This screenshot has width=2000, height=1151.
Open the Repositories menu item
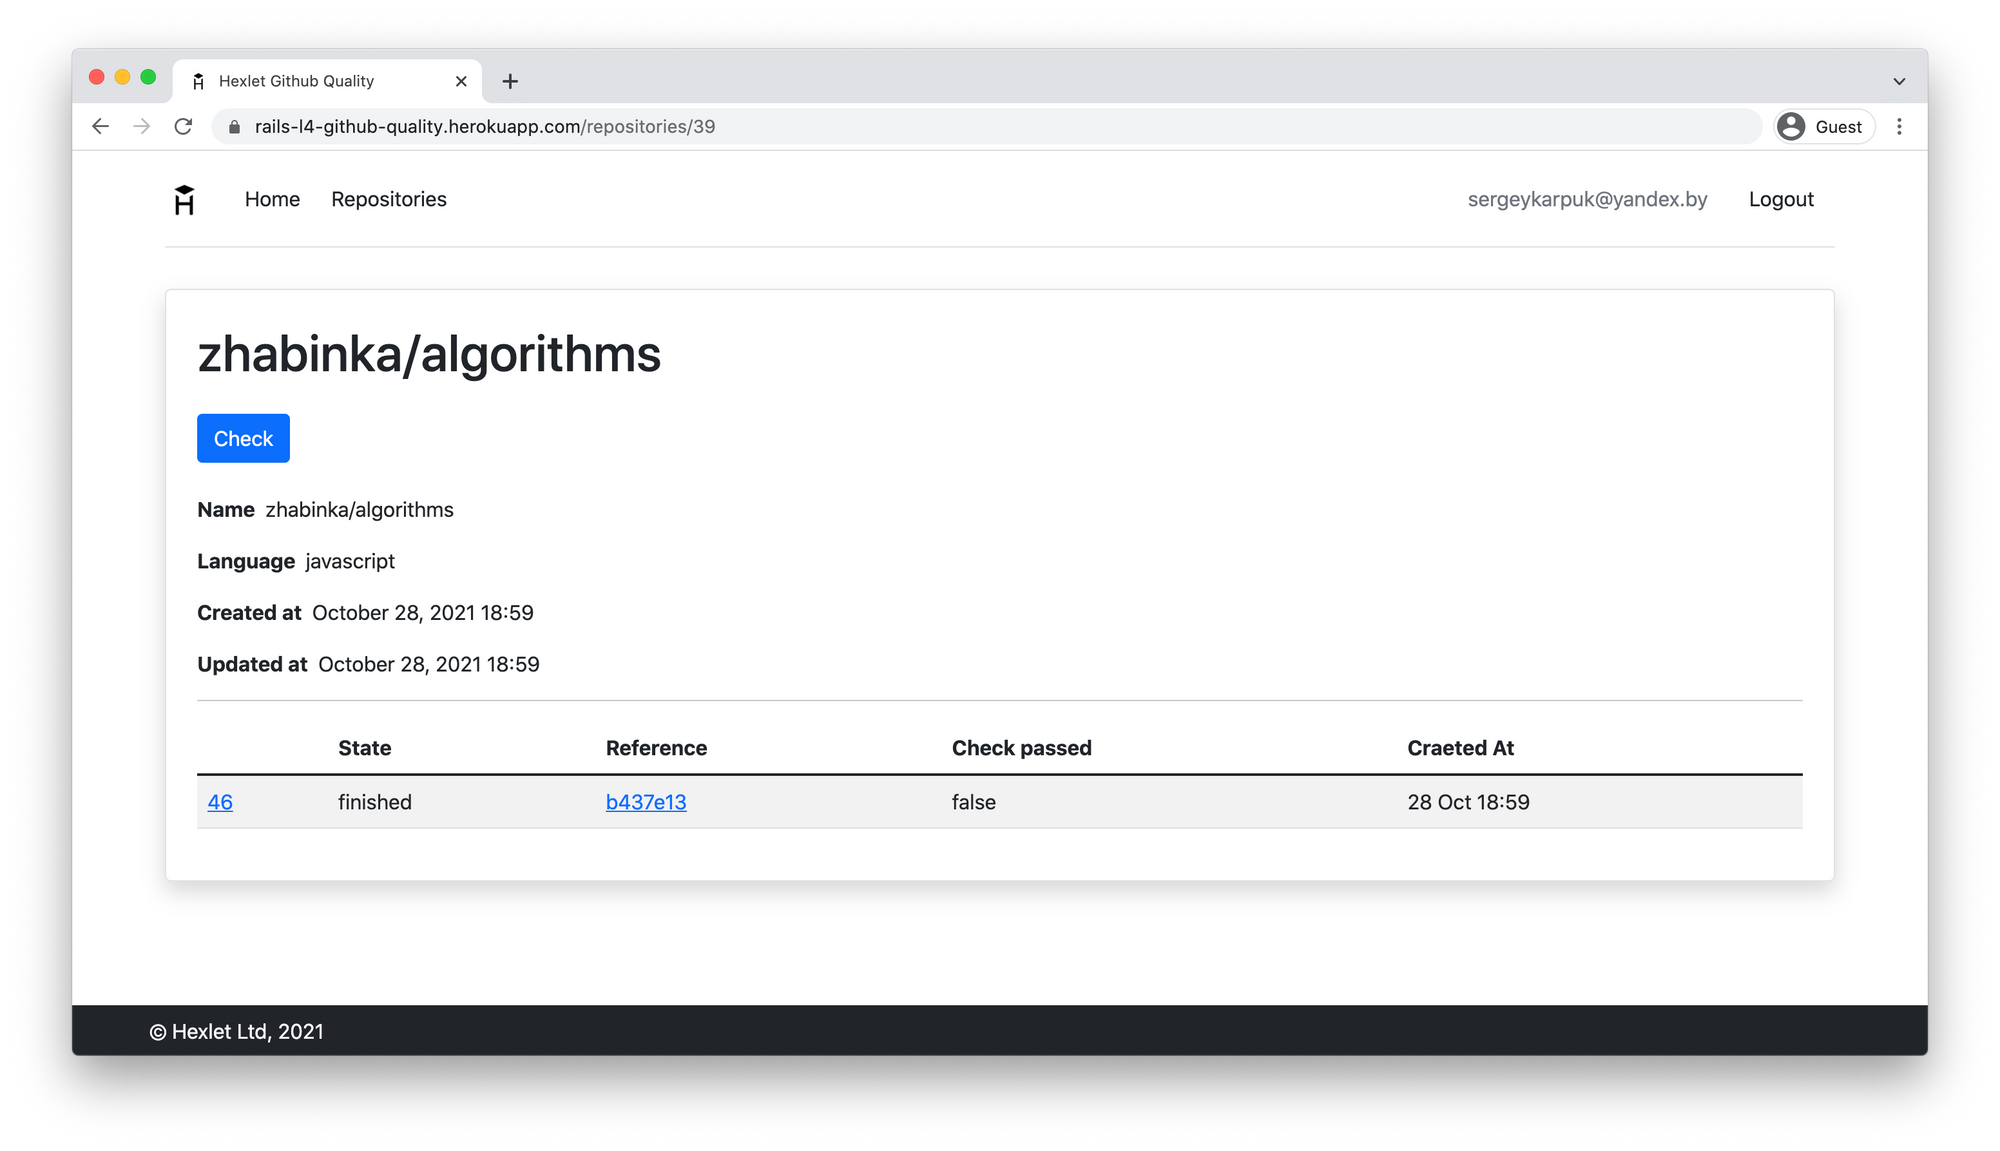coord(389,199)
